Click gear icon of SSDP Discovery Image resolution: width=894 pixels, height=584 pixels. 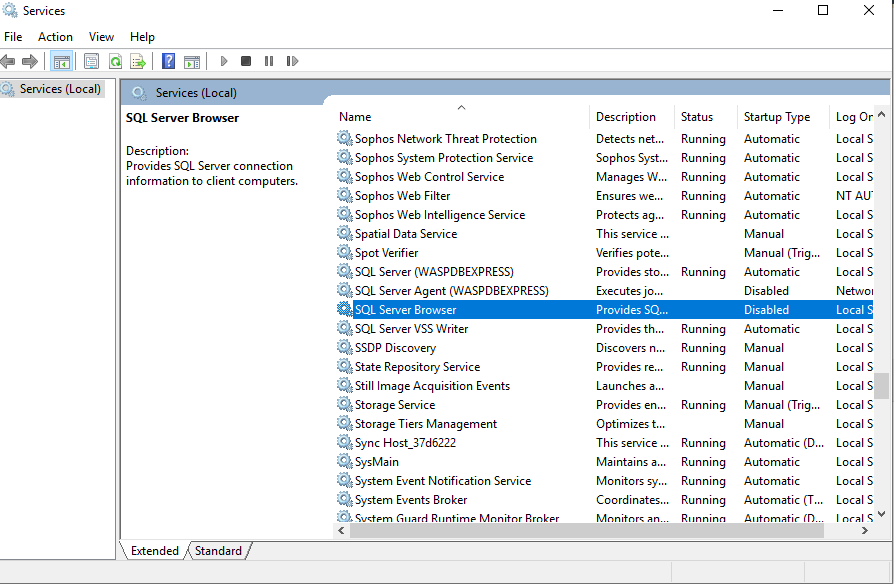tap(344, 347)
